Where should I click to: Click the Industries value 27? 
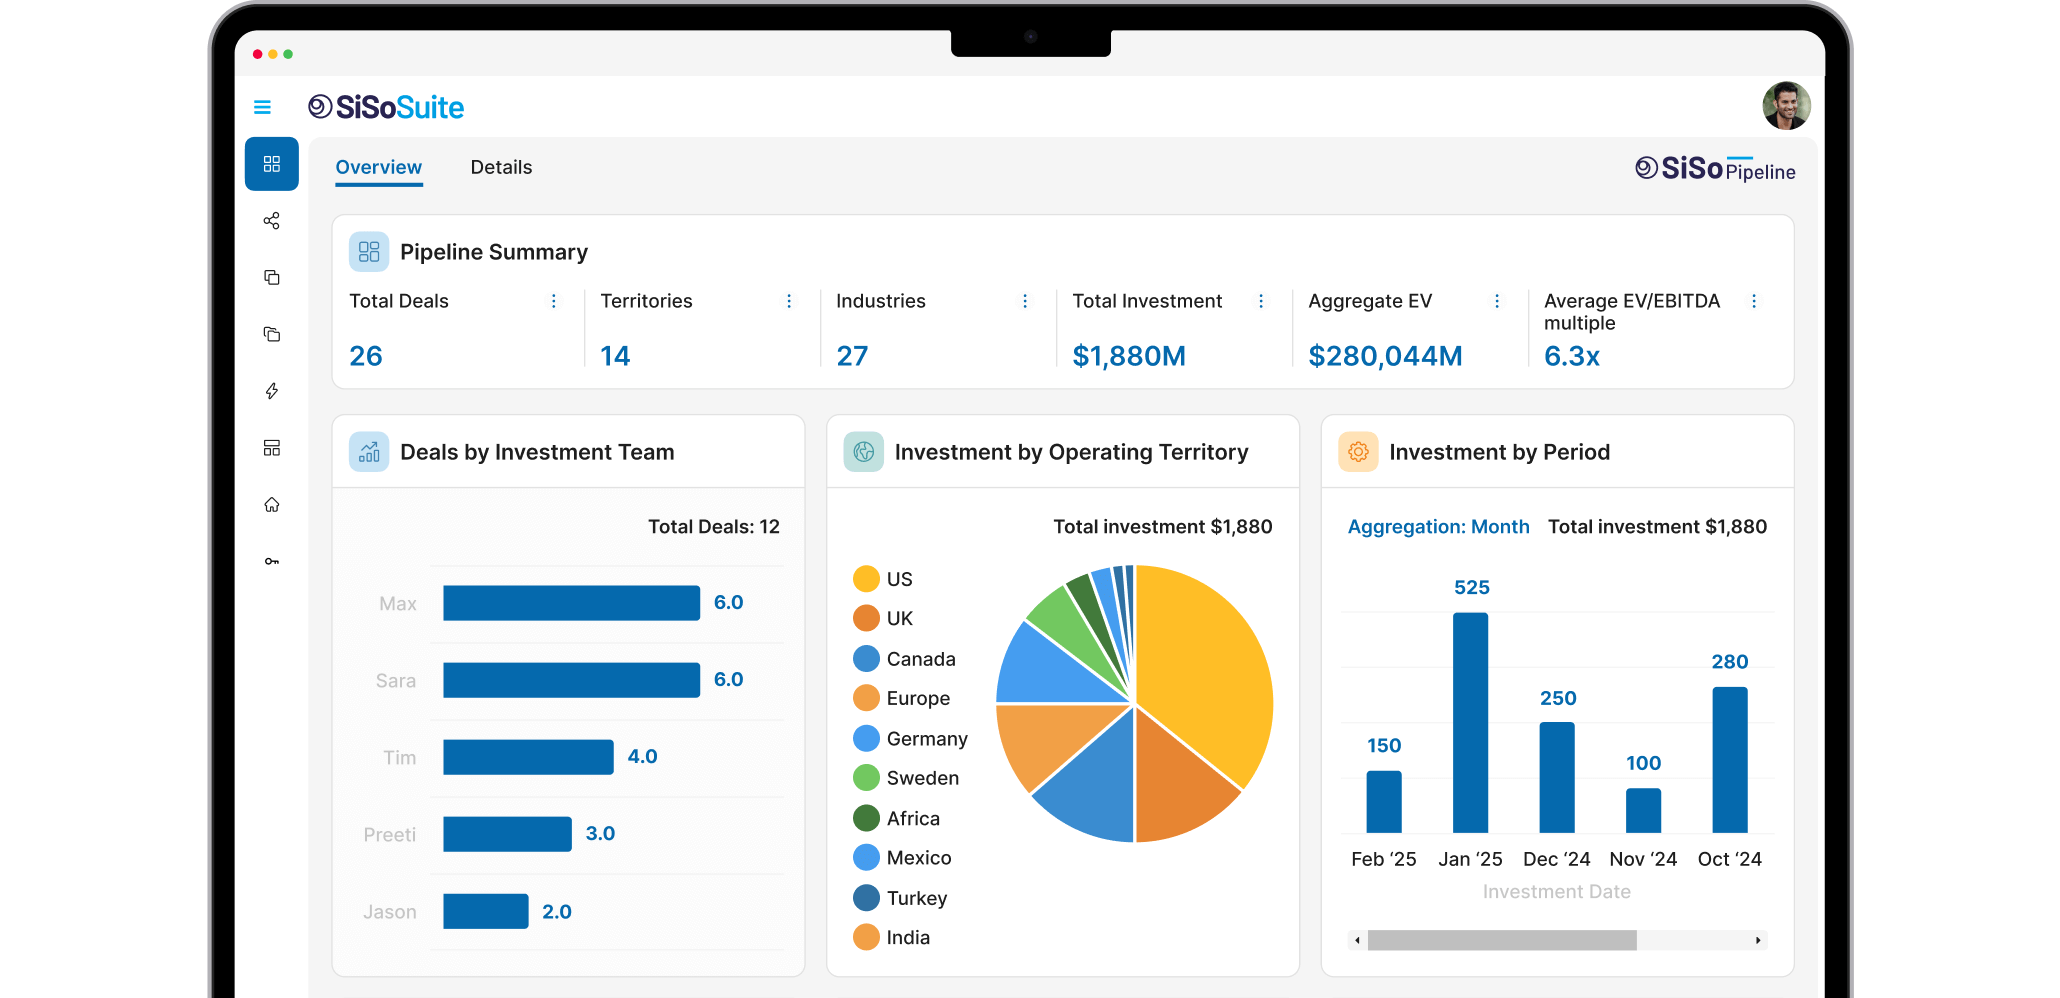(x=852, y=356)
